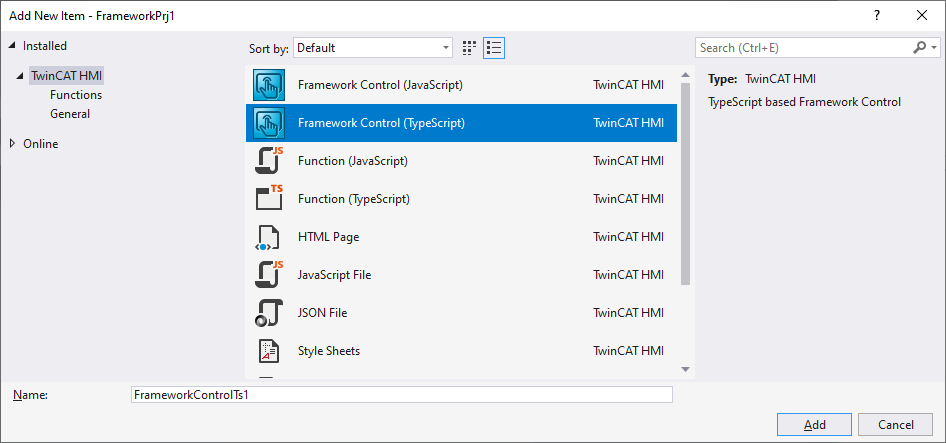Select "HTML Page" row text

point(328,237)
